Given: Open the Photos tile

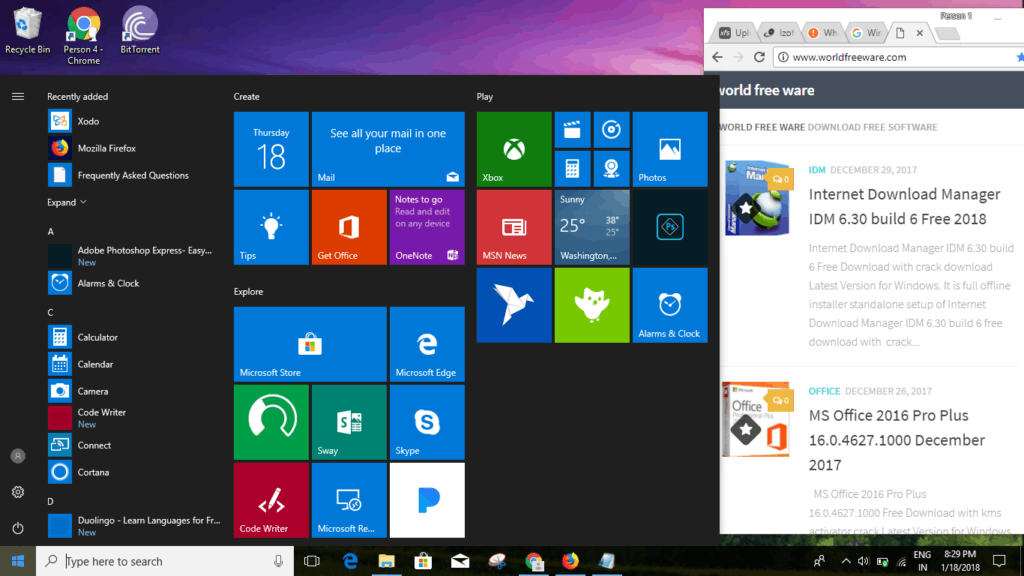Looking at the screenshot, I should click(670, 150).
